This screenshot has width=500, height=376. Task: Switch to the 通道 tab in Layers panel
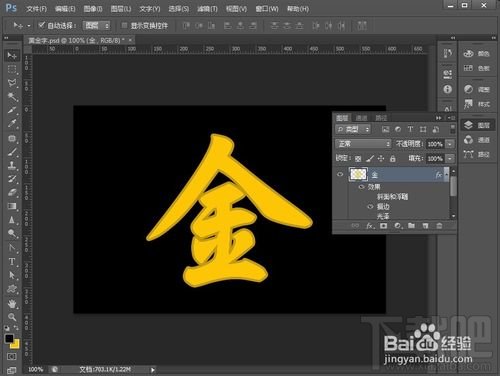362,118
